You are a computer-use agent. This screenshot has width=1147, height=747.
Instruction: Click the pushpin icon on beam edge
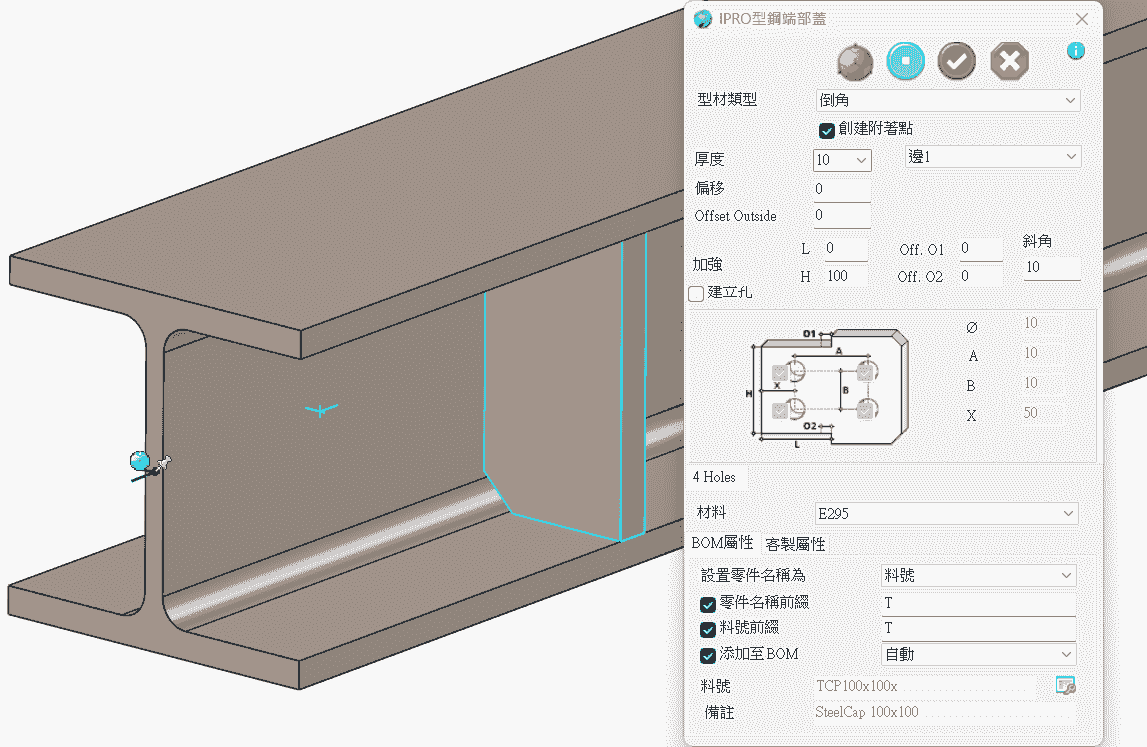(163, 462)
